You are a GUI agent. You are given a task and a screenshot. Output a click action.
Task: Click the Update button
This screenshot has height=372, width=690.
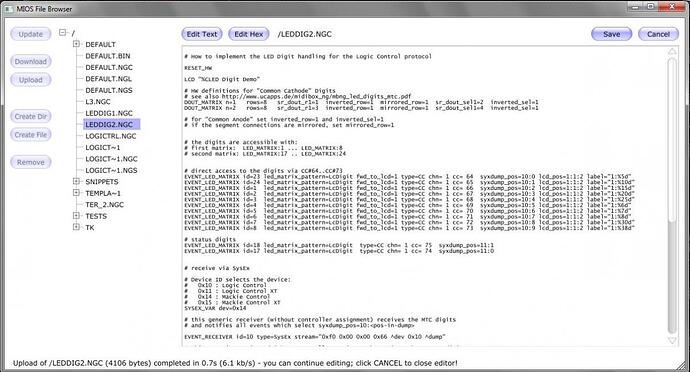[x=30, y=34]
